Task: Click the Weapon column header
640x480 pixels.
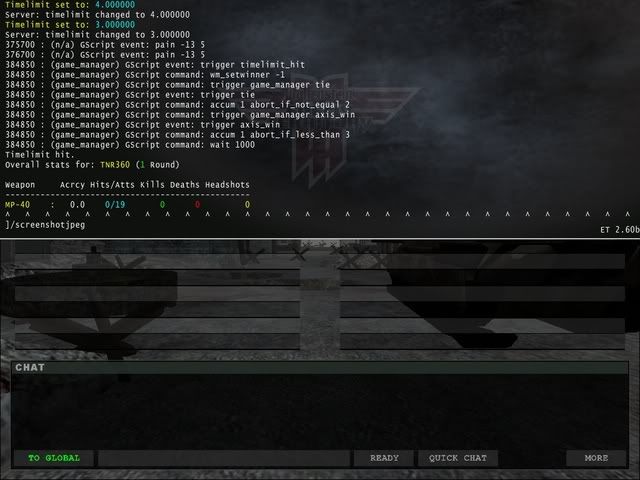Action: pos(20,185)
